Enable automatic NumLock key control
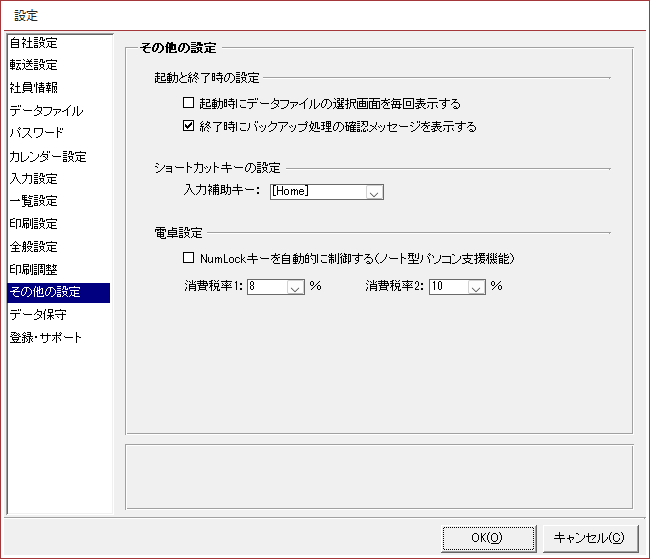The height and width of the screenshot is (559, 650). [188, 258]
